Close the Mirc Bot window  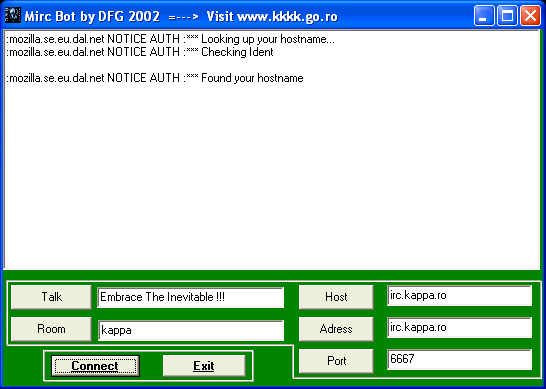click(530, 16)
